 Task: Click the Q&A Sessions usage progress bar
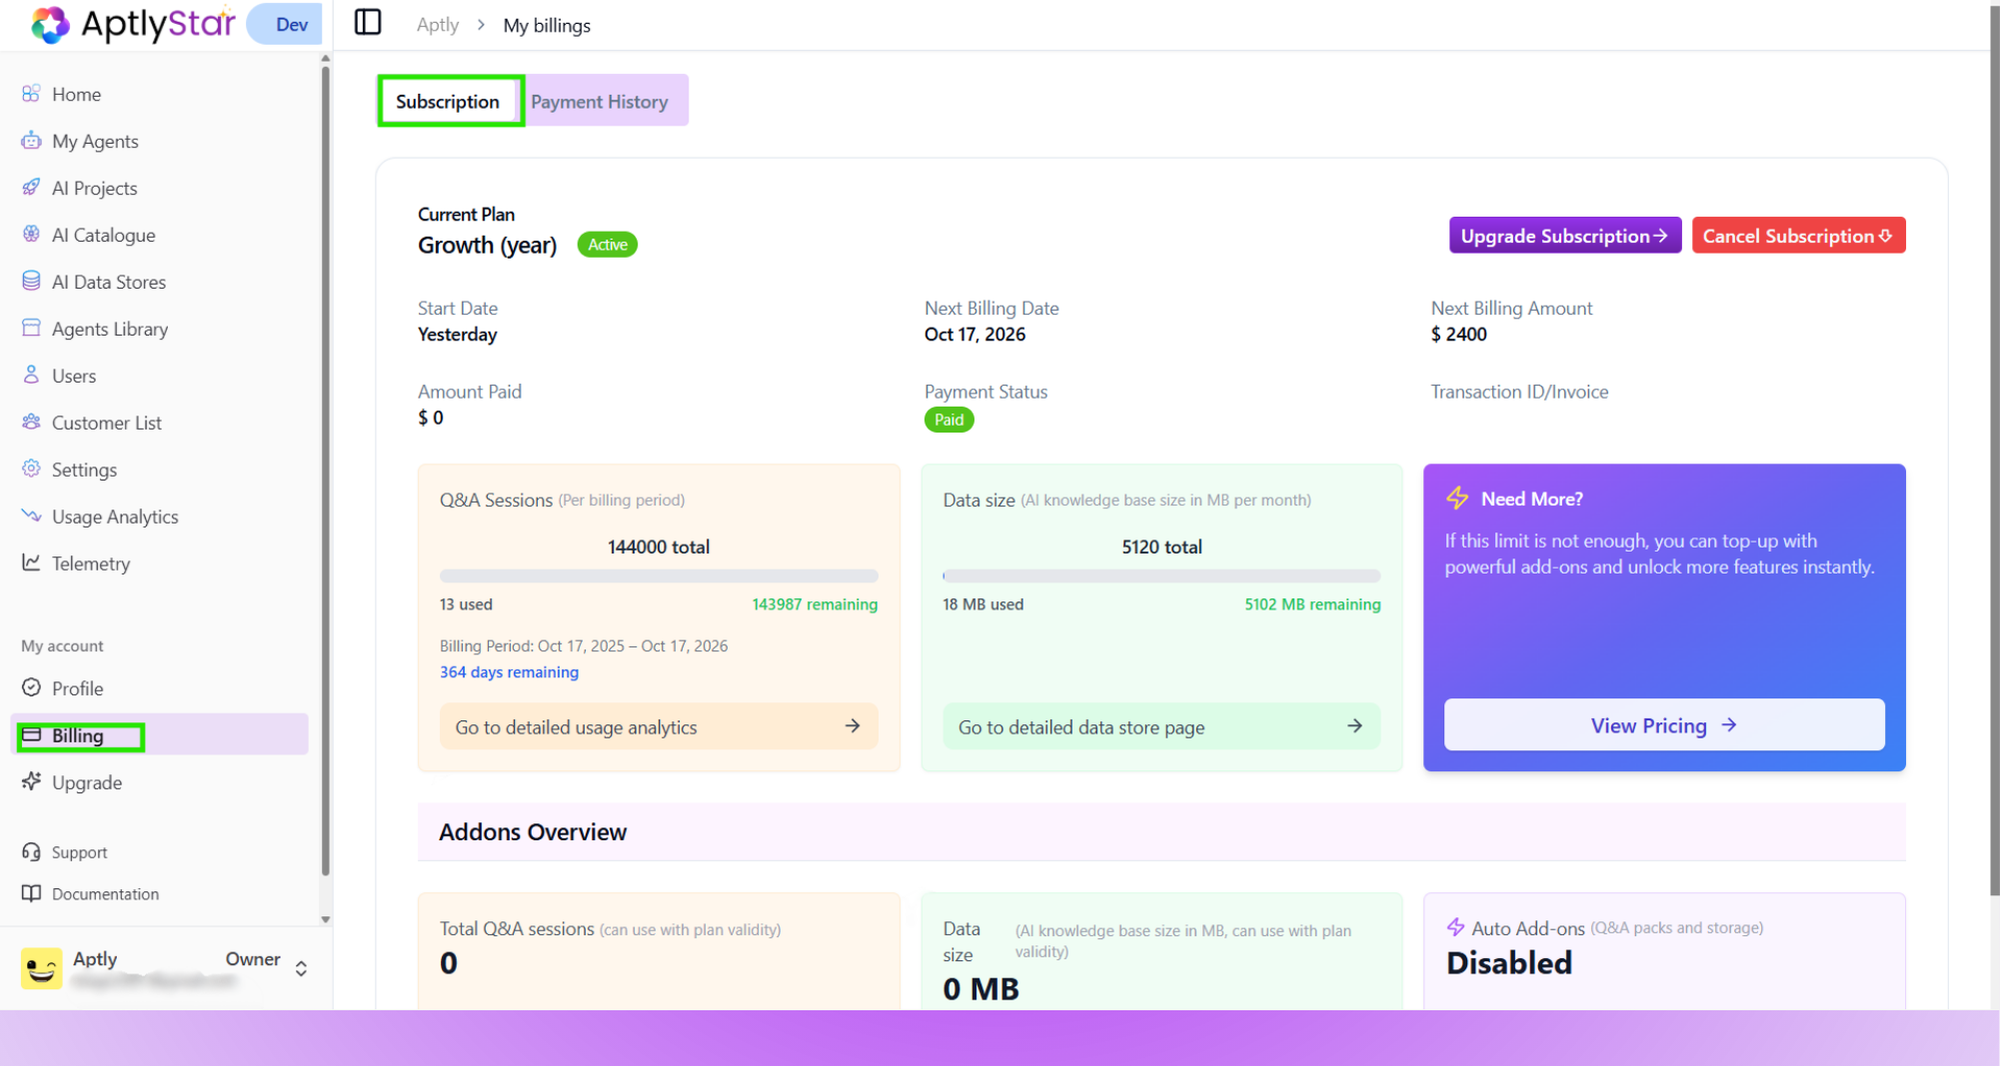point(658,576)
